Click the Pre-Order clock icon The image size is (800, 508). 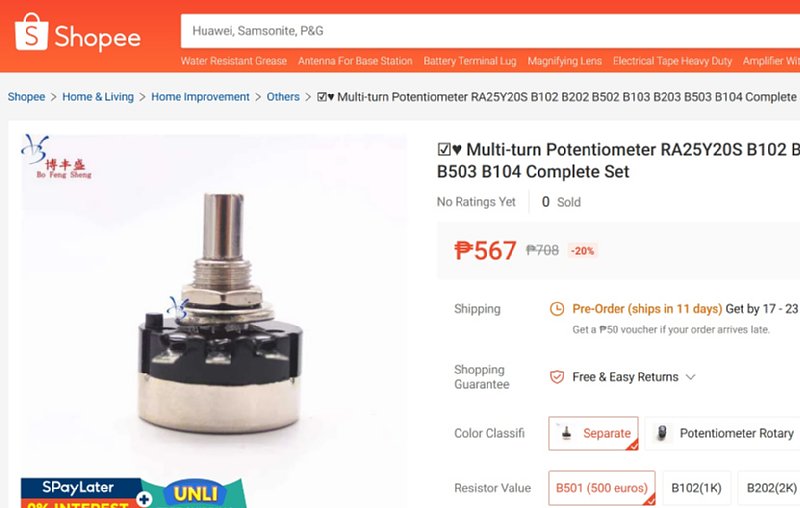click(x=557, y=309)
